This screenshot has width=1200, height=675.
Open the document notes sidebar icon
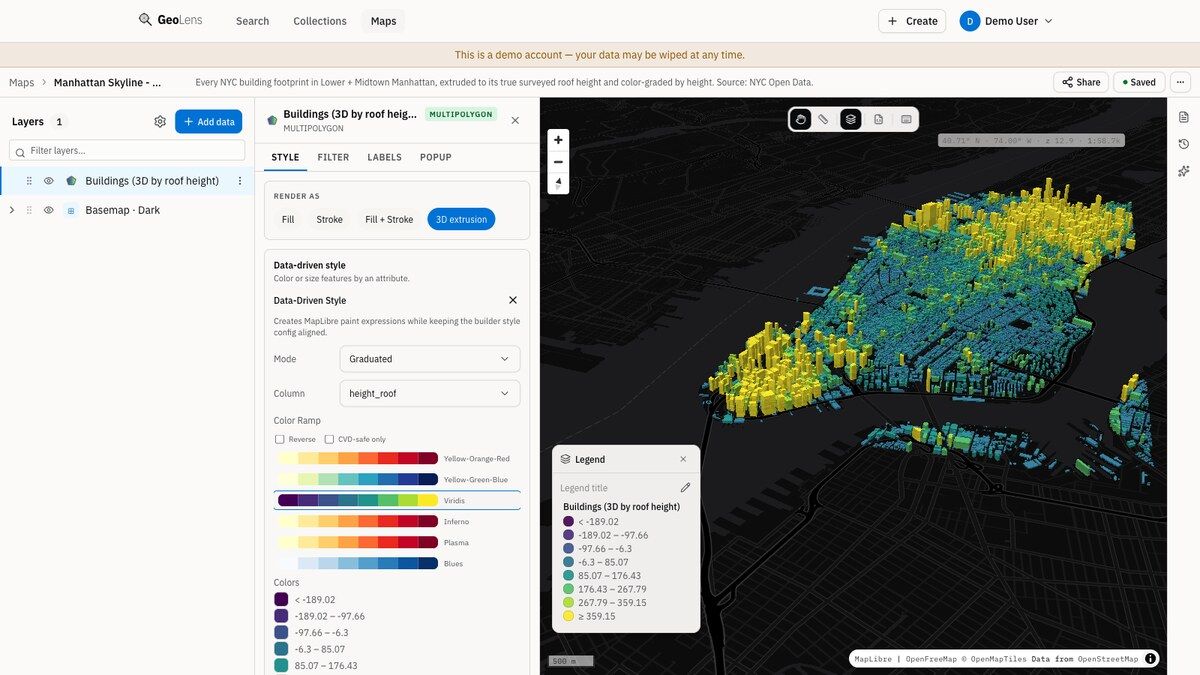(x=1184, y=118)
